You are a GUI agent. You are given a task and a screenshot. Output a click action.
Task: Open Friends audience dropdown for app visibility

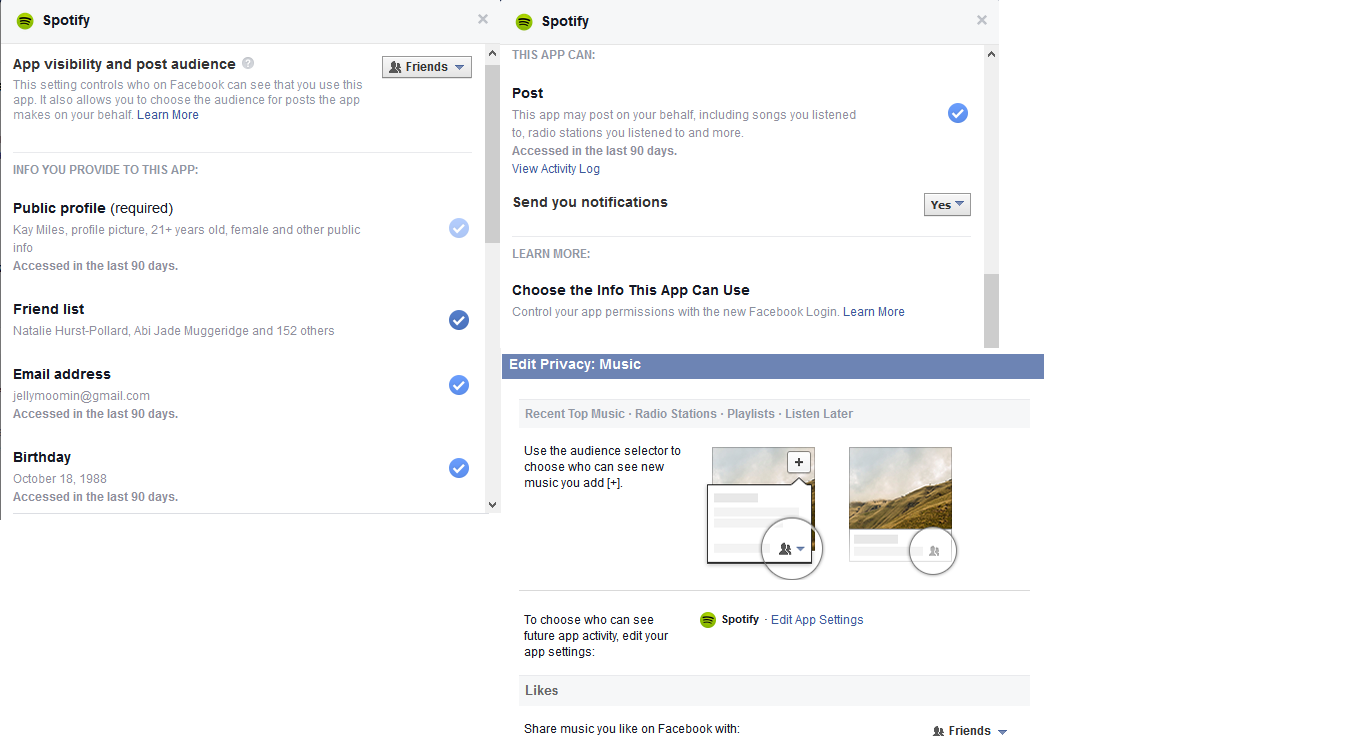(427, 67)
